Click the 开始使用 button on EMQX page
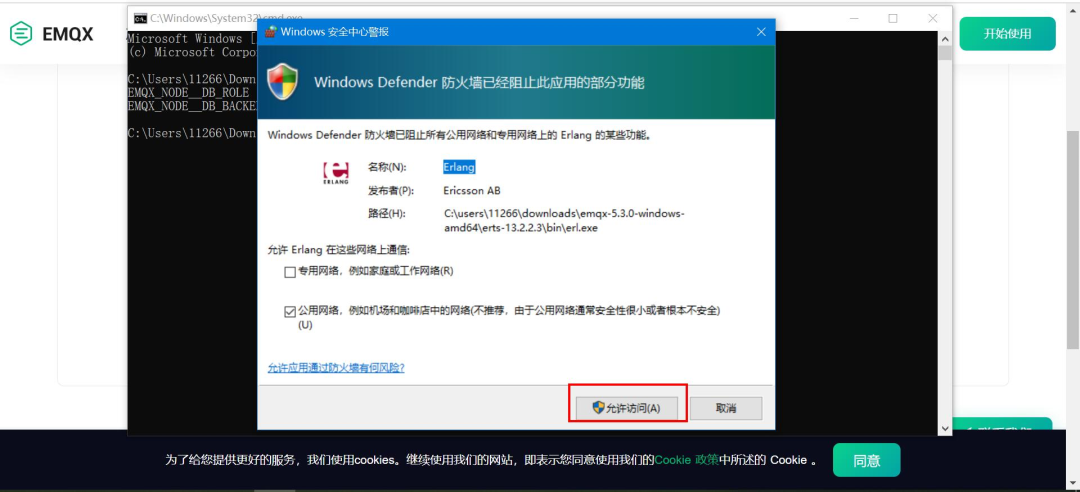Screen dimensions: 1080x492 click(1007, 34)
